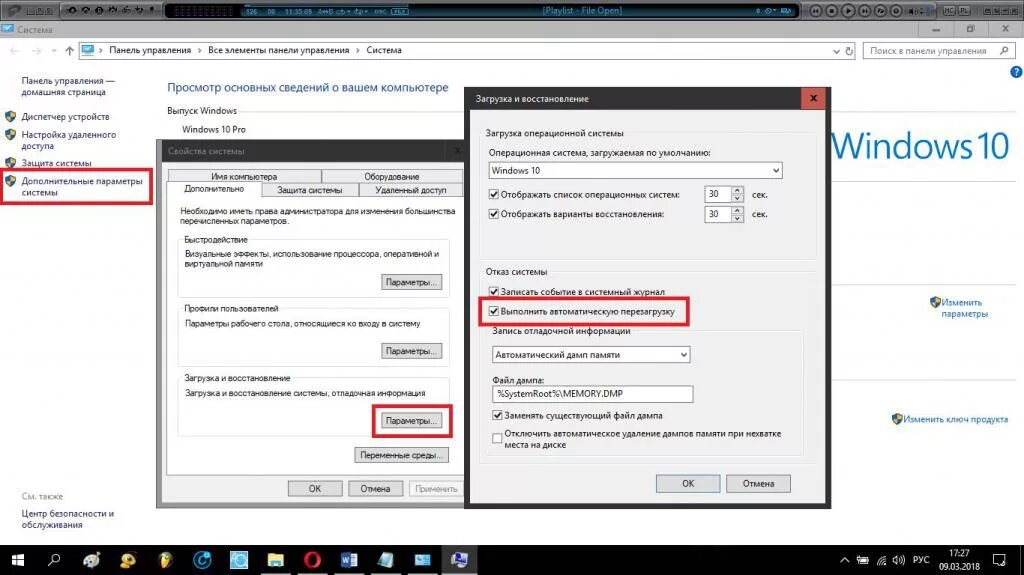Open the 'Диспетчер устройств' link
The image size is (1024, 575).
pos(65,117)
